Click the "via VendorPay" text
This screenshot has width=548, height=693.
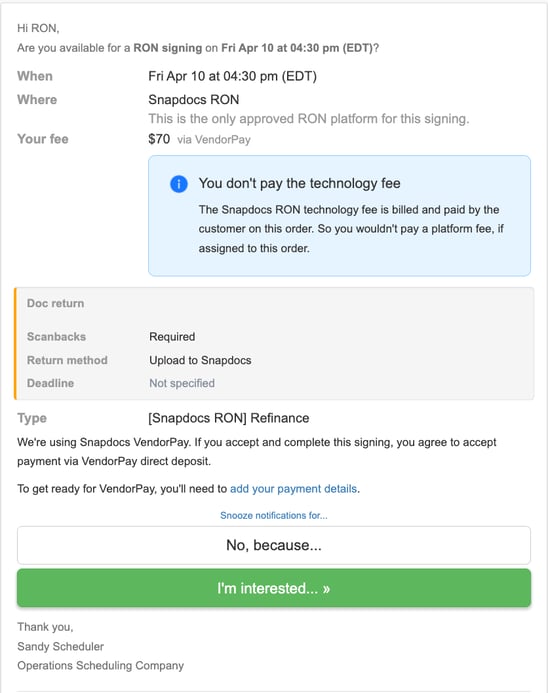click(214, 140)
